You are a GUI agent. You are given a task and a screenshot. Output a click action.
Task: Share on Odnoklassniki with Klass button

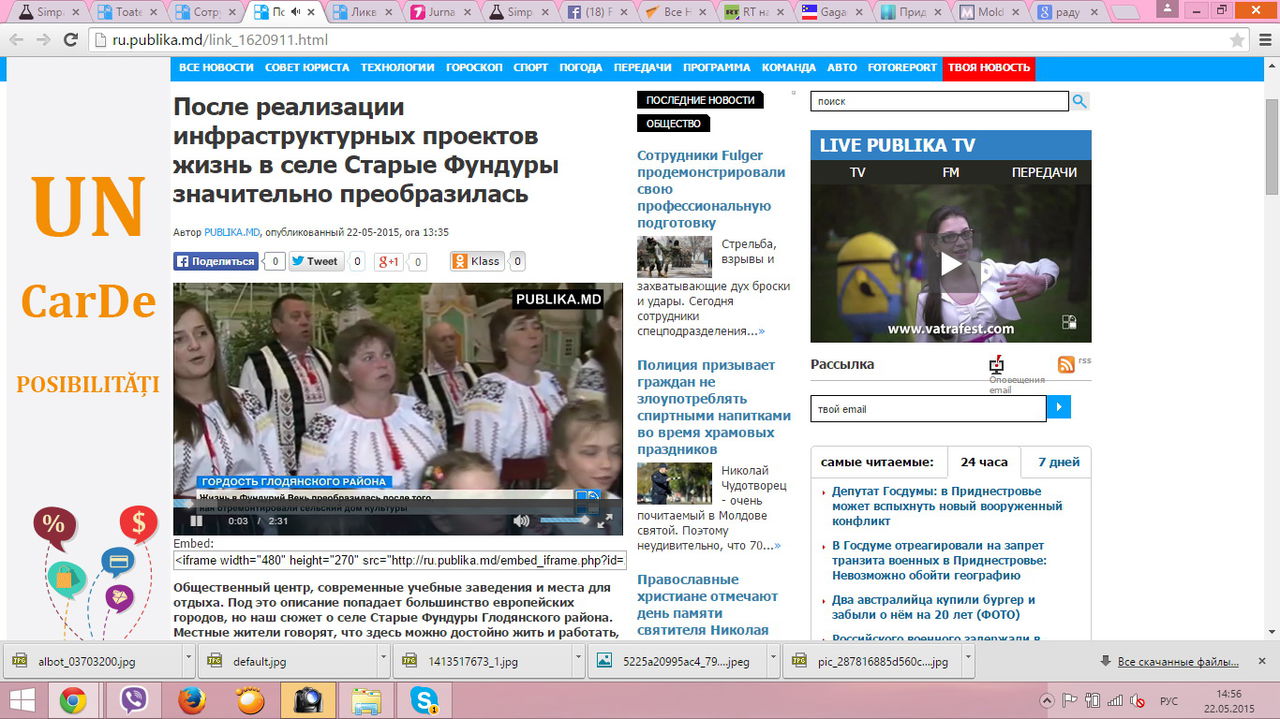(x=477, y=261)
